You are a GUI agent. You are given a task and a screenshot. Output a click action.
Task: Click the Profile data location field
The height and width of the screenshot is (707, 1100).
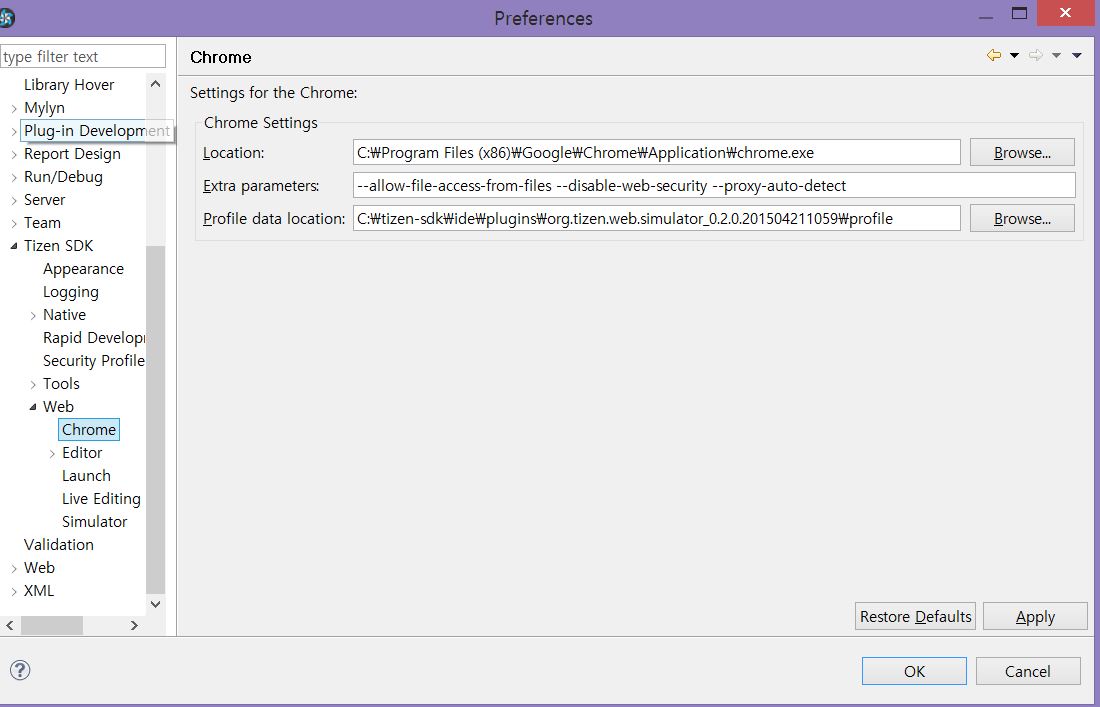tap(657, 218)
